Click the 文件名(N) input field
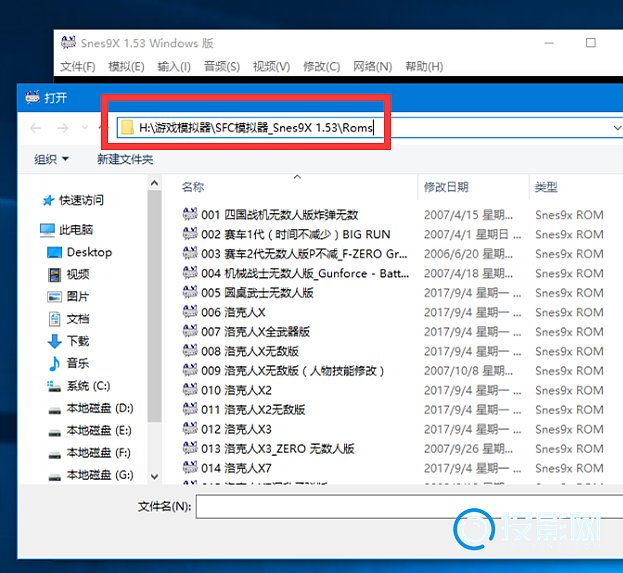The width and height of the screenshot is (623, 573). coord(409,506)
